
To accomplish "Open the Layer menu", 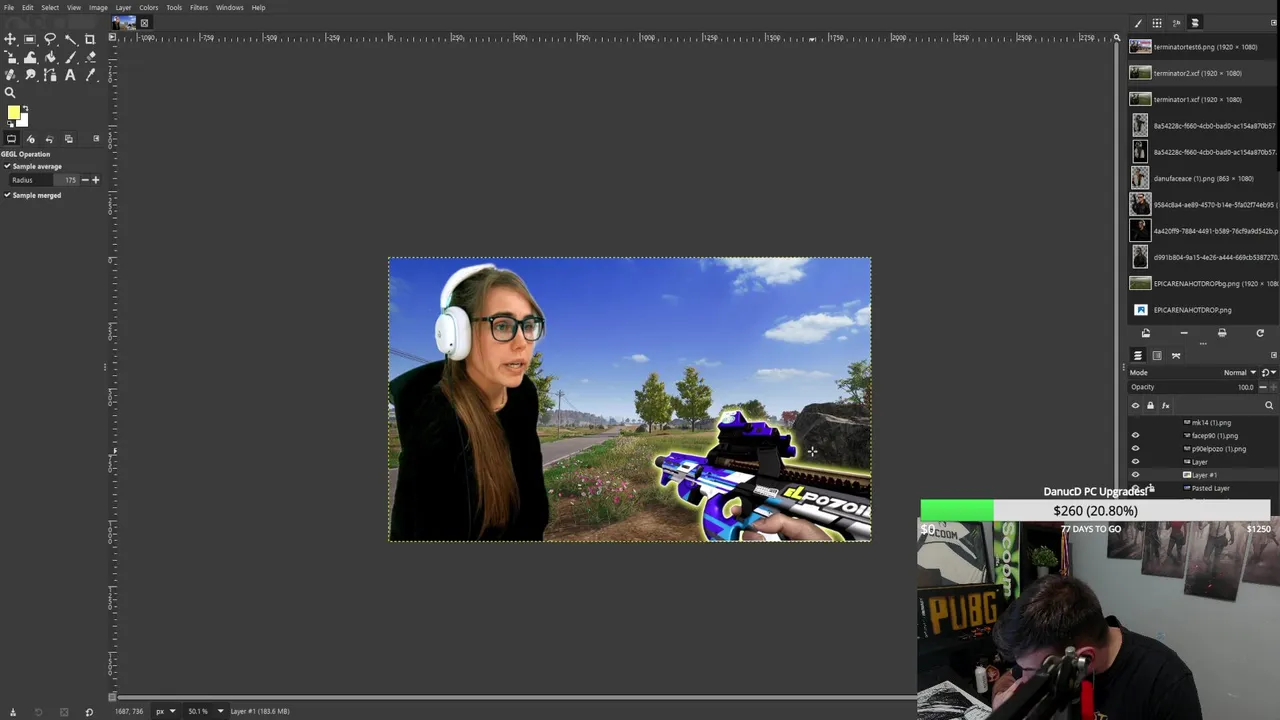I will [x=123, y=7].
